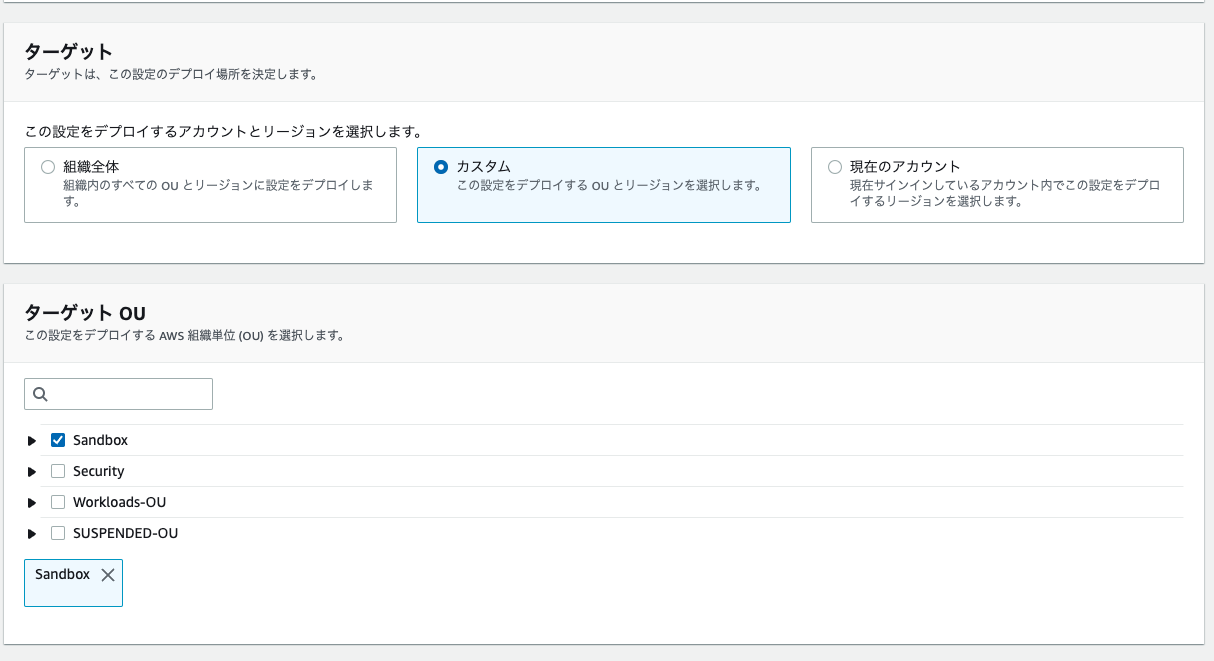
Task: Check the SUSPENDED-OU checkbox
Action: coord(58,532)
